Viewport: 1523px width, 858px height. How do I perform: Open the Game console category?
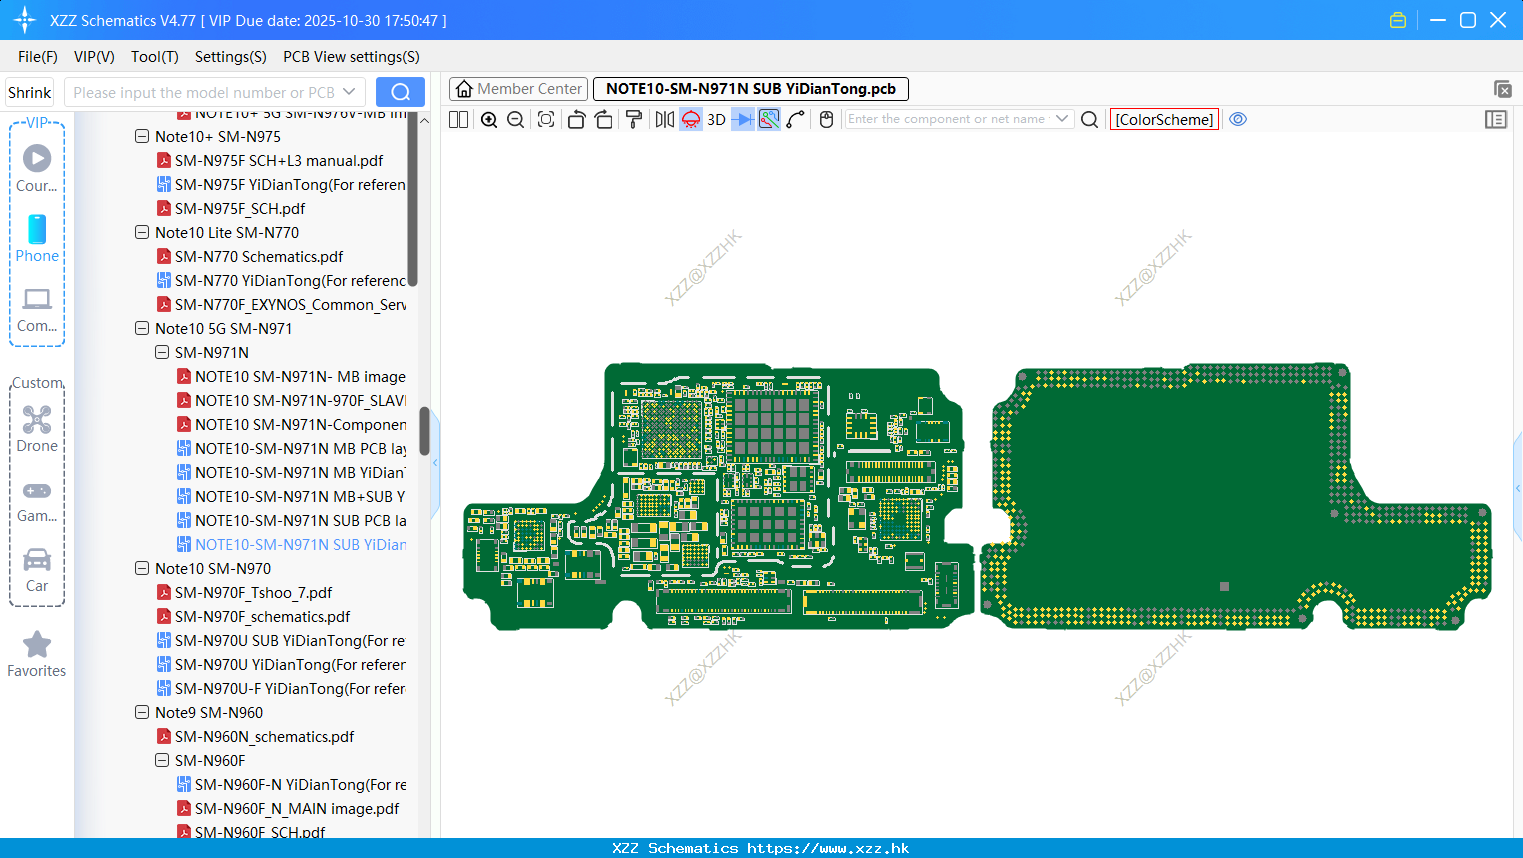pos(37,501)
